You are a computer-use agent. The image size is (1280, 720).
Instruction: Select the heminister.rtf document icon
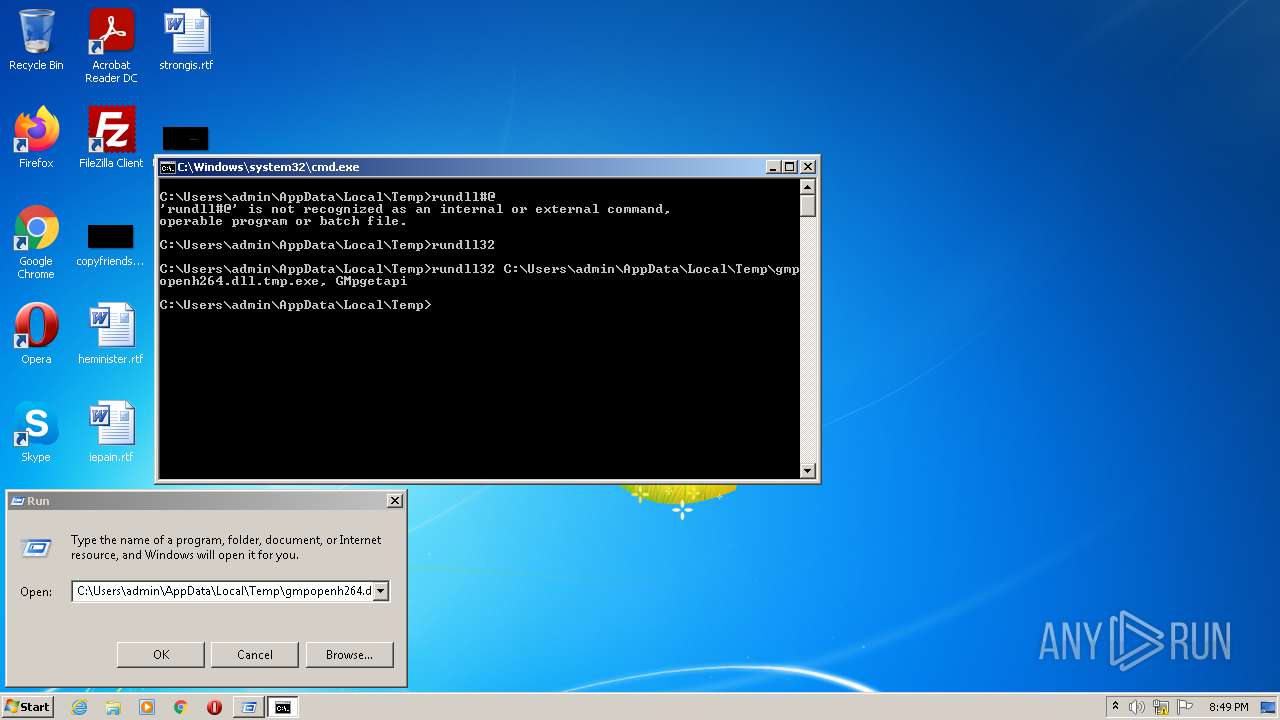click(111, 334)
